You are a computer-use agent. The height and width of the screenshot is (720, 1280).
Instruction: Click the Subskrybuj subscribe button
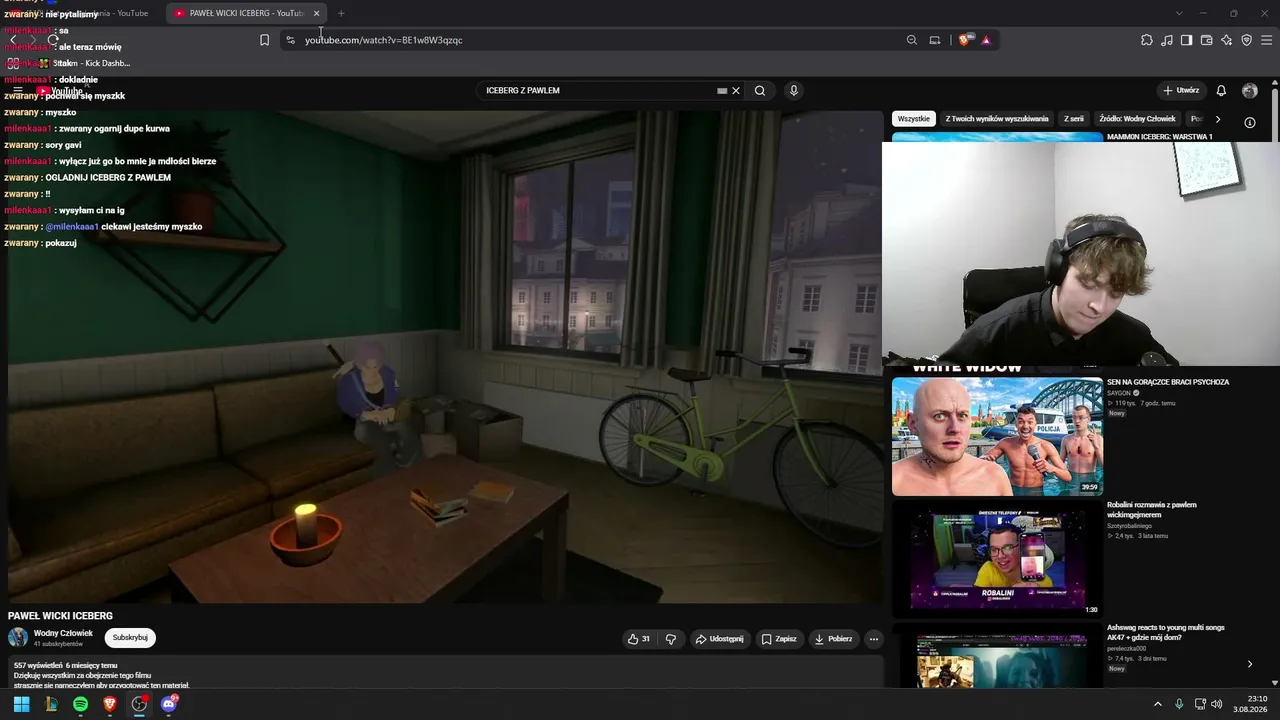coord(130,638)
